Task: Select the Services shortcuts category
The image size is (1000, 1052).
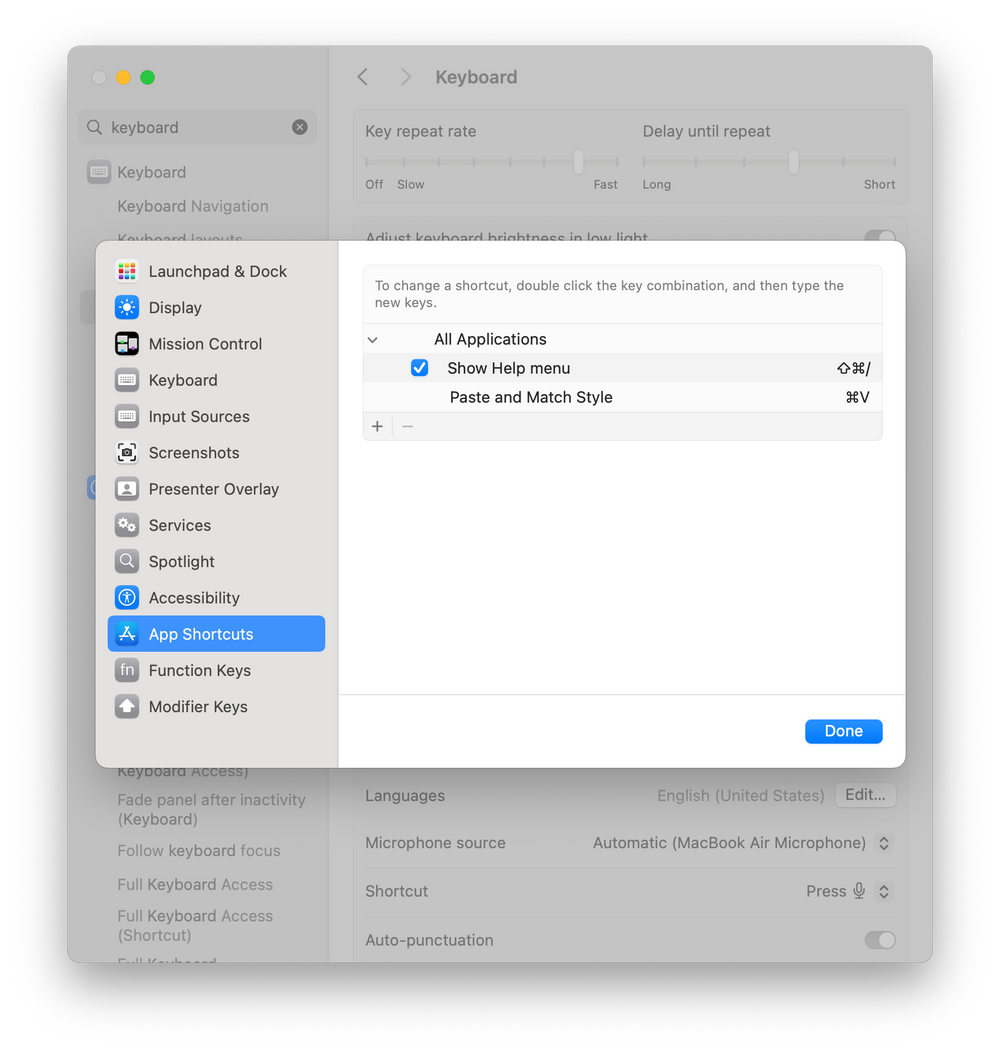Action: coord(216,525)
